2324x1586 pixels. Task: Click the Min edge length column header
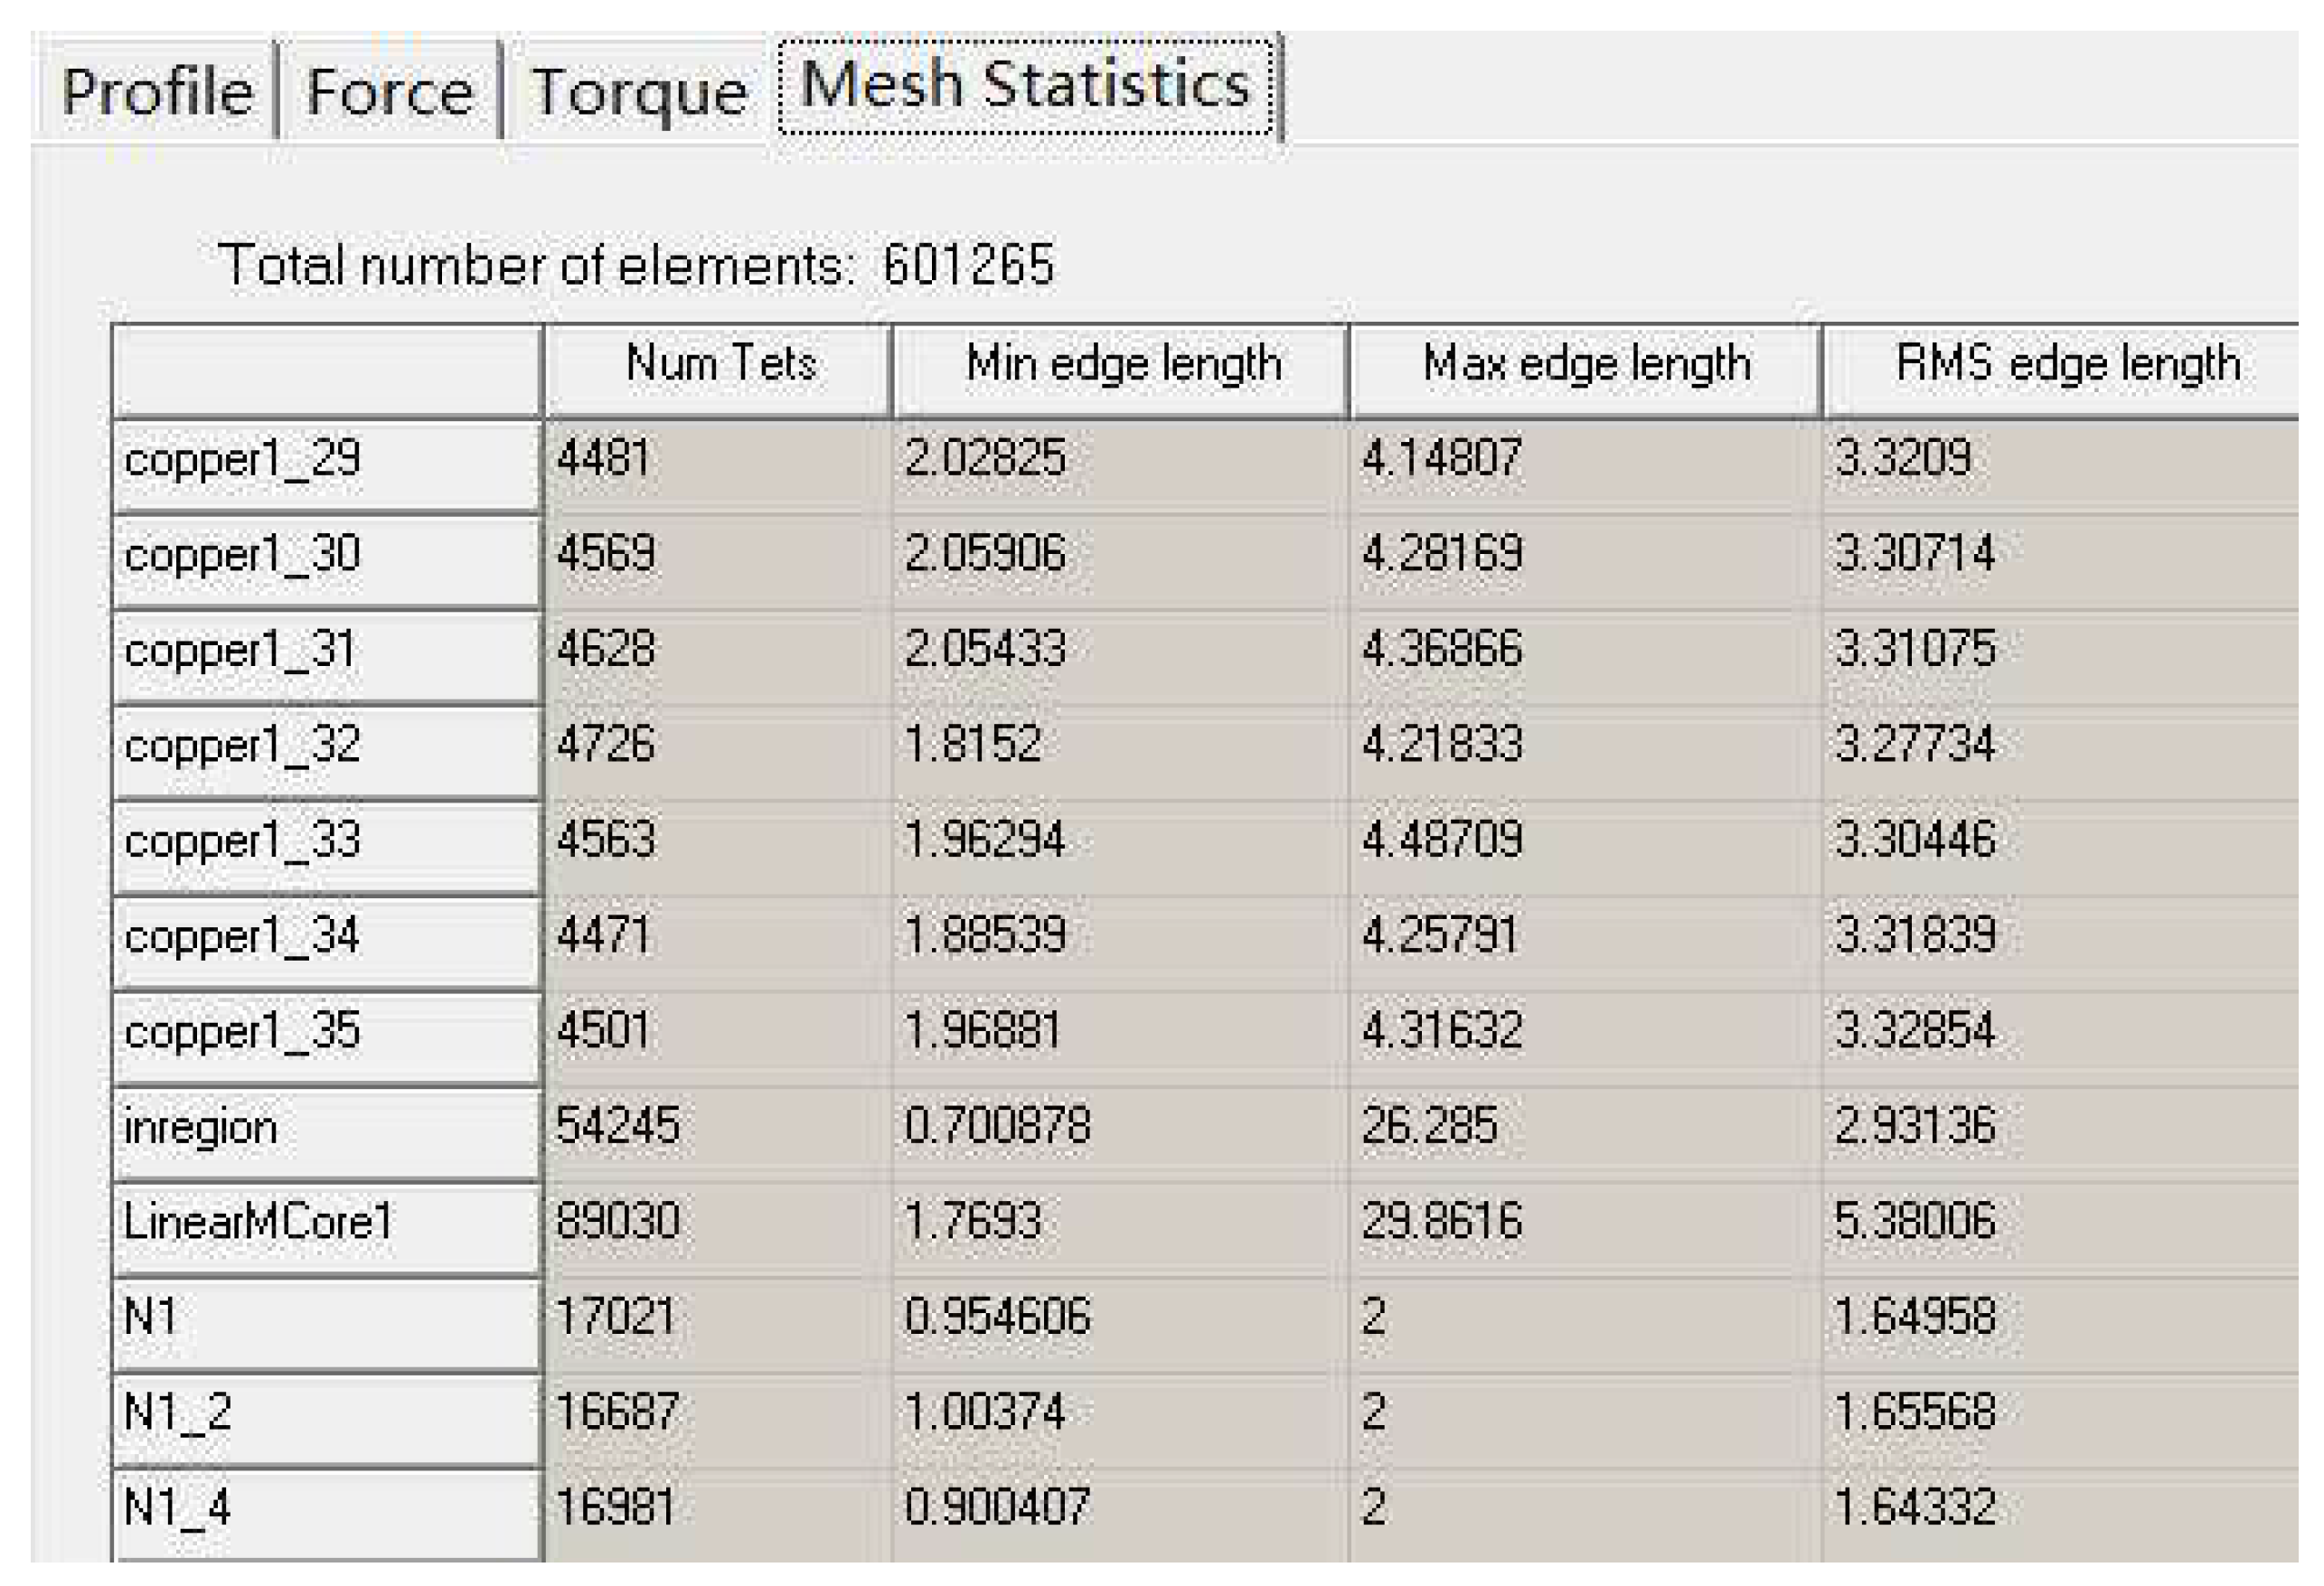coord(1121,365)
